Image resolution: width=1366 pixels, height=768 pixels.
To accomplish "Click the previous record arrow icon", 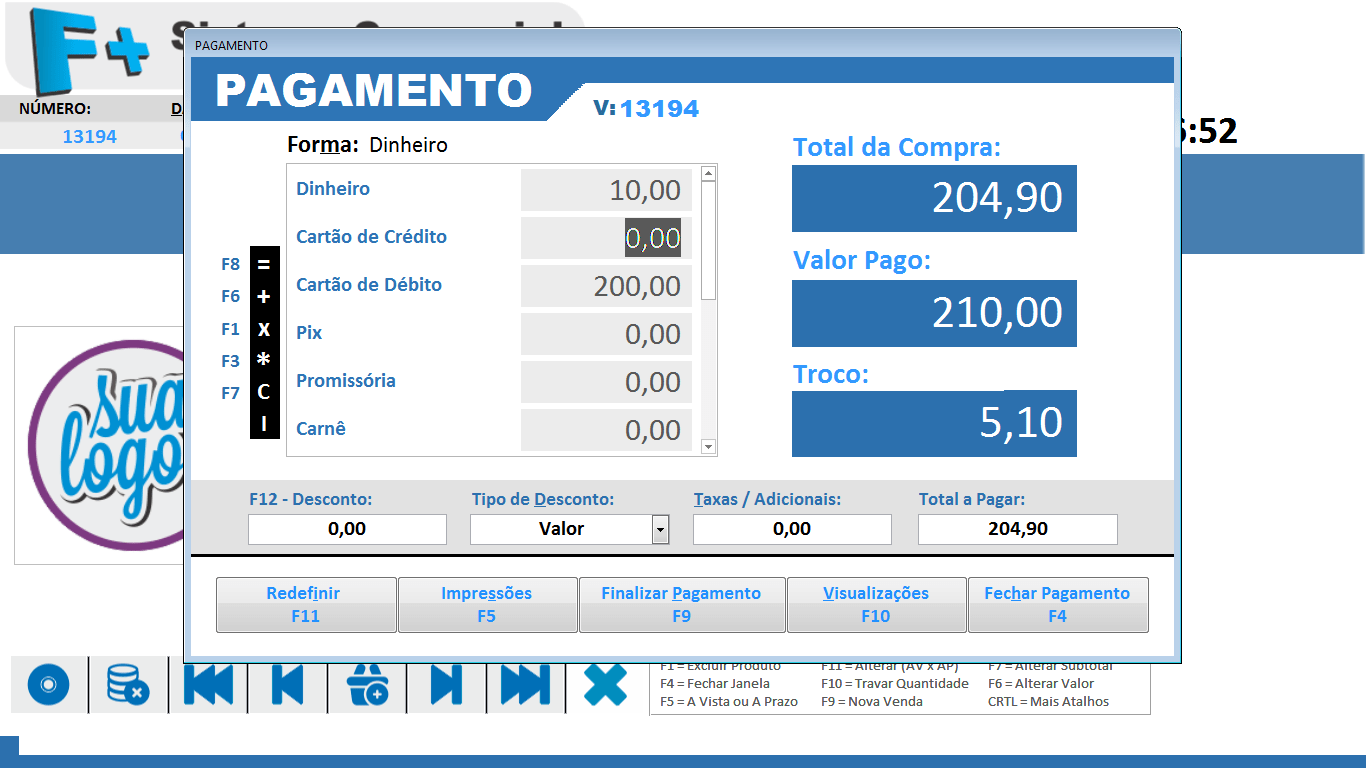I will 287,685.
